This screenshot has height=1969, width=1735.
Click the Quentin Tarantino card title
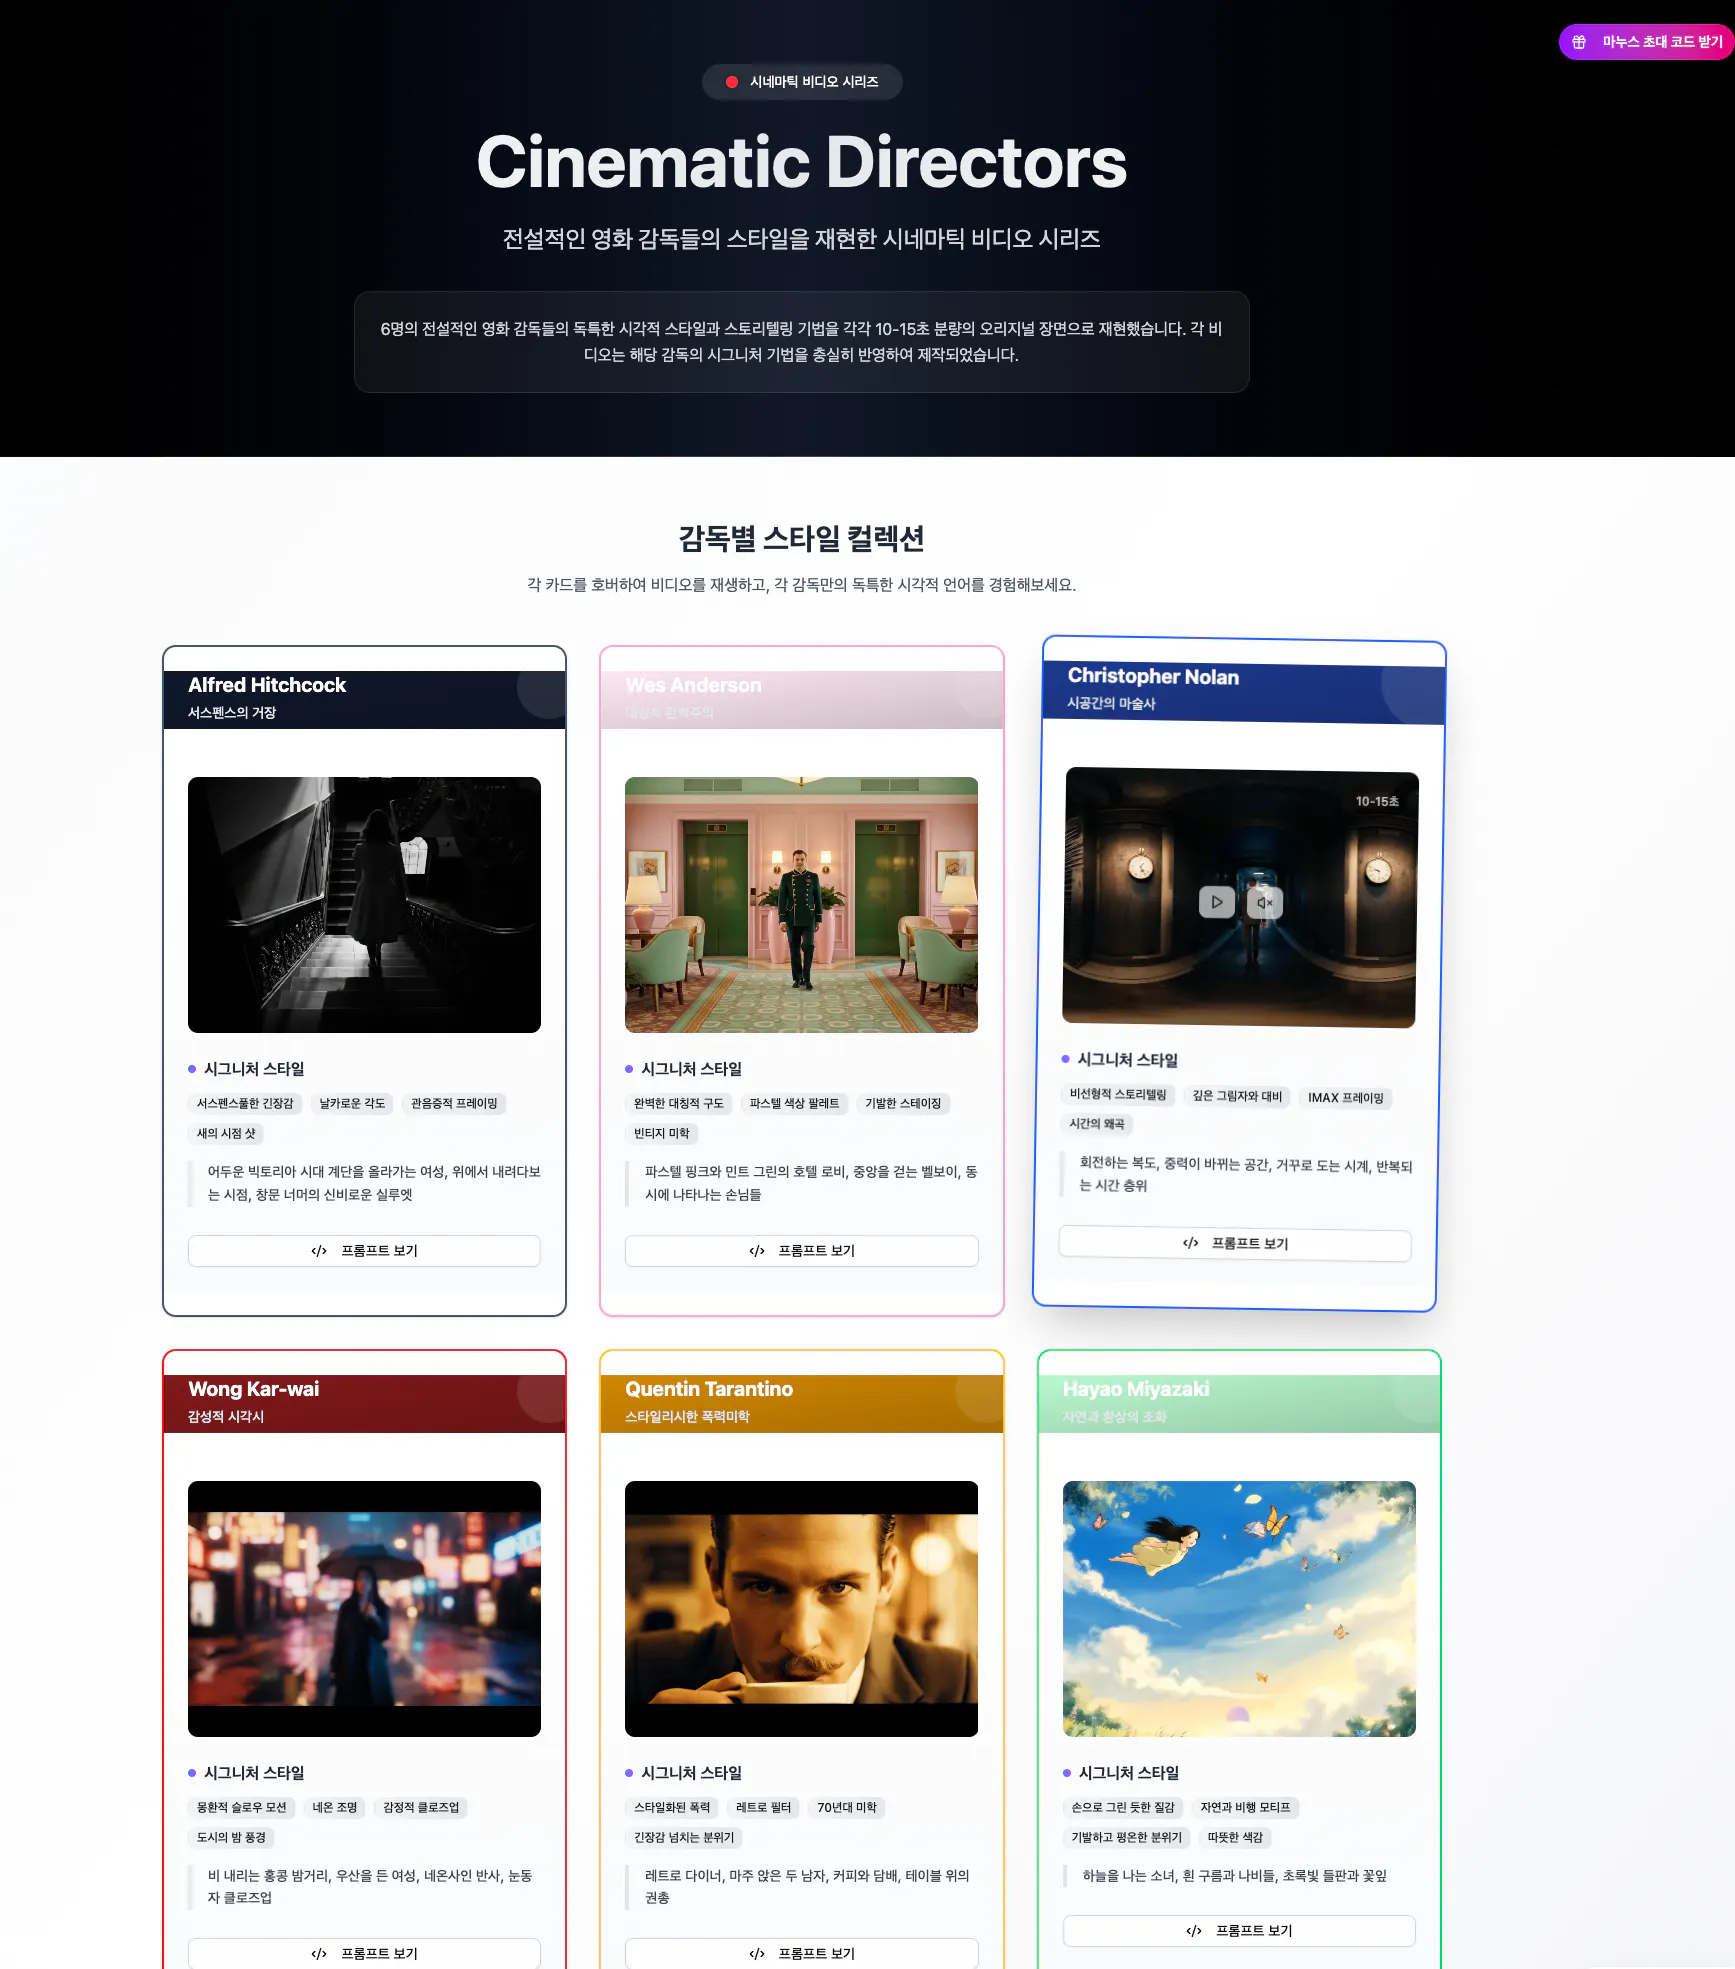(x=709, y=1389)
